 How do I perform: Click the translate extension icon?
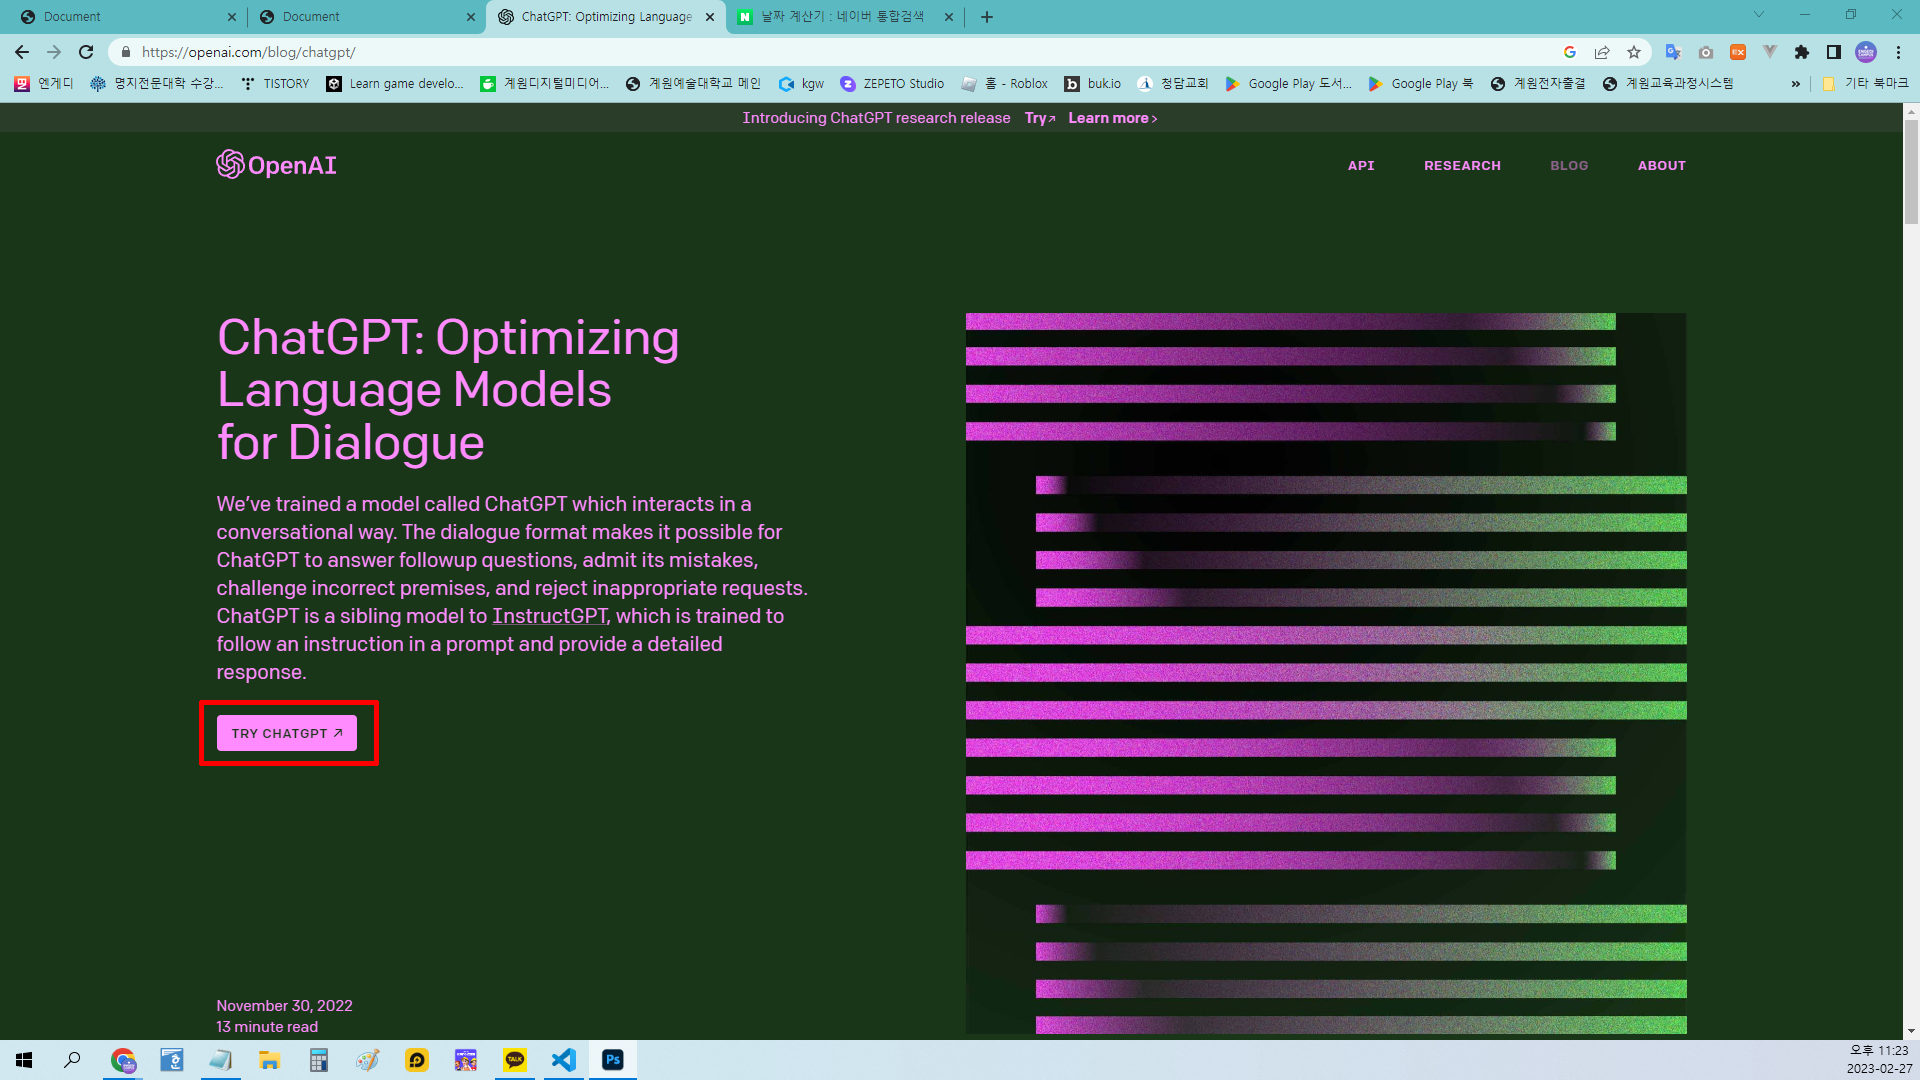tap(1673, 52)
